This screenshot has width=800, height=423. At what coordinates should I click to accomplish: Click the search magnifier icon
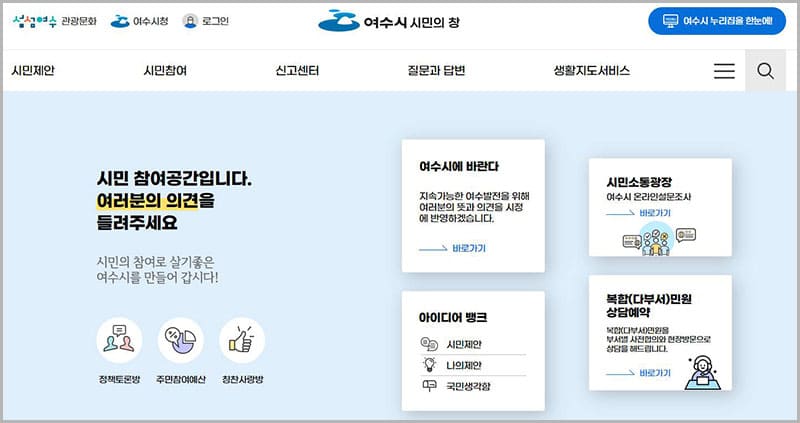(x=765, y=71)
